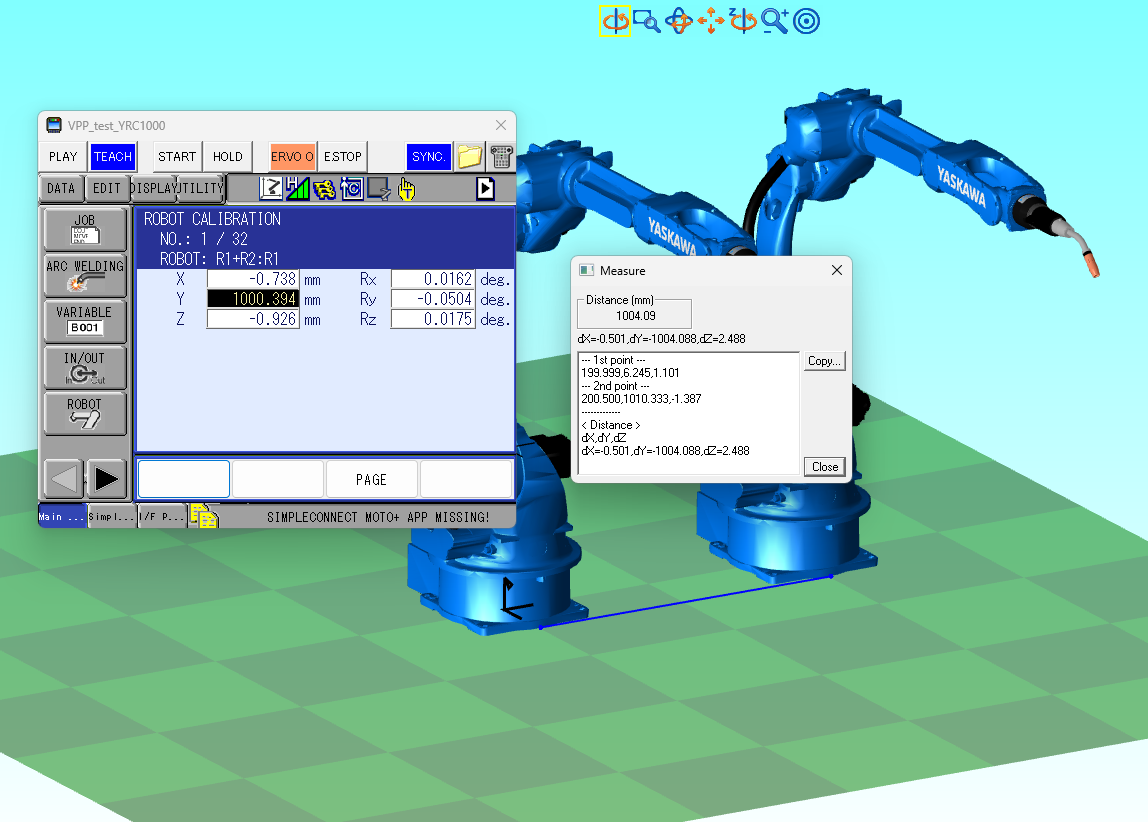1148x822 pixels.
Task: Activate the zoom in/out magnifier tool
Action: (x=775, y=21)
